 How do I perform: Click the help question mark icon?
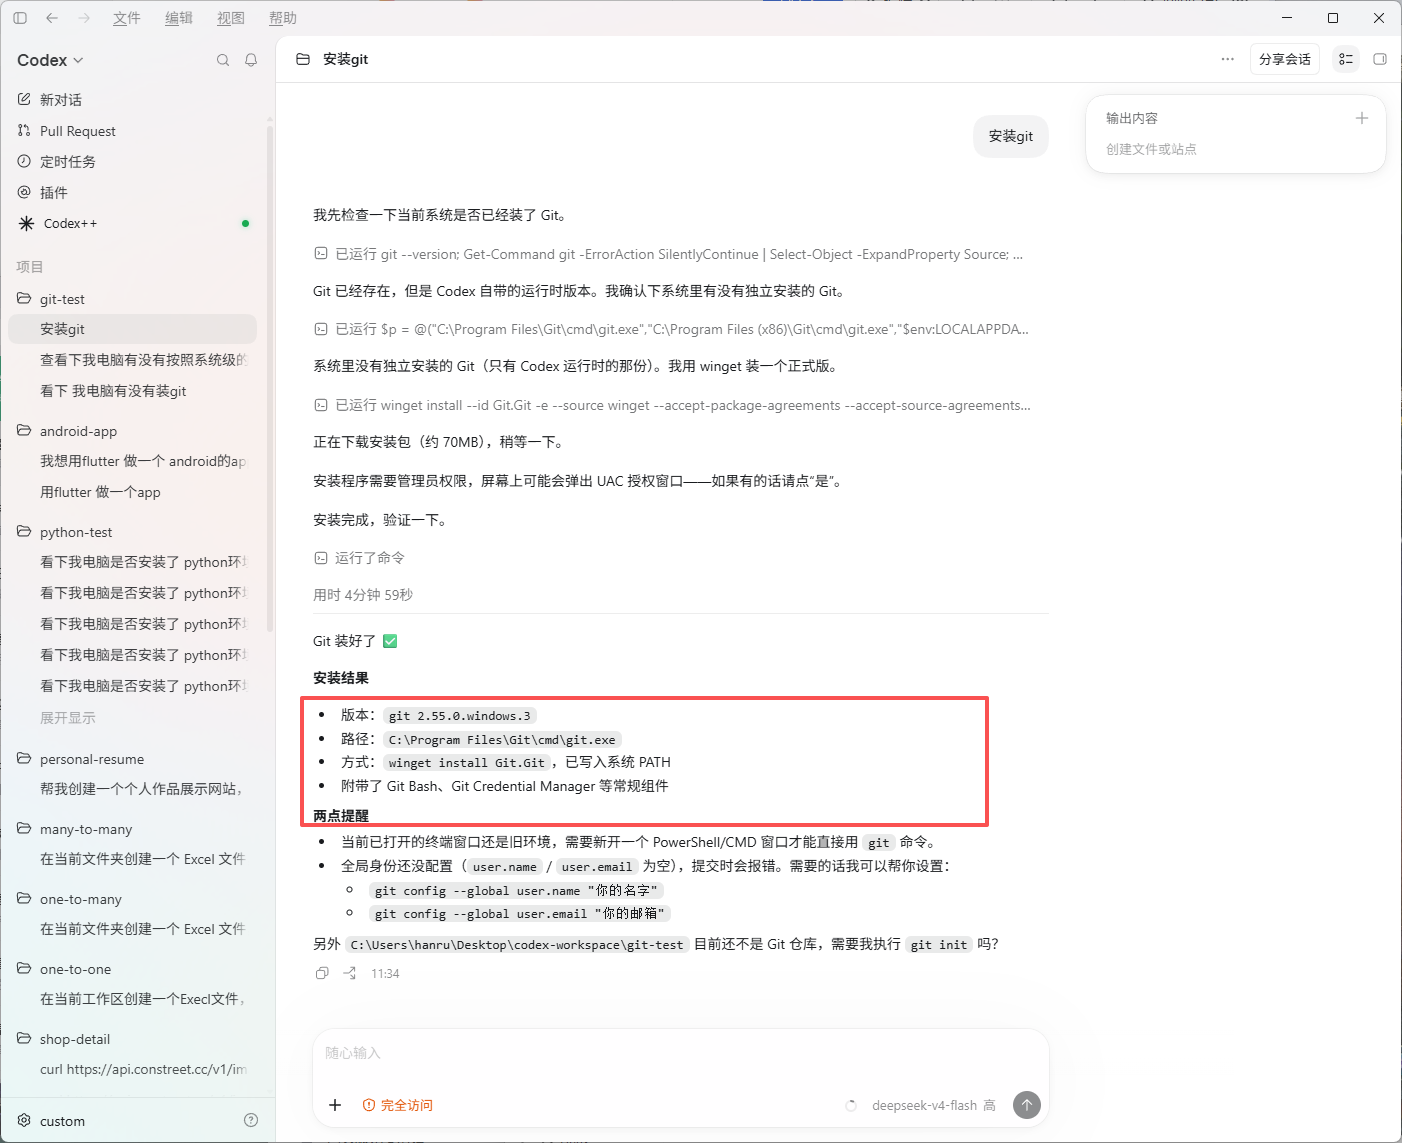(x=251, y=1120)
